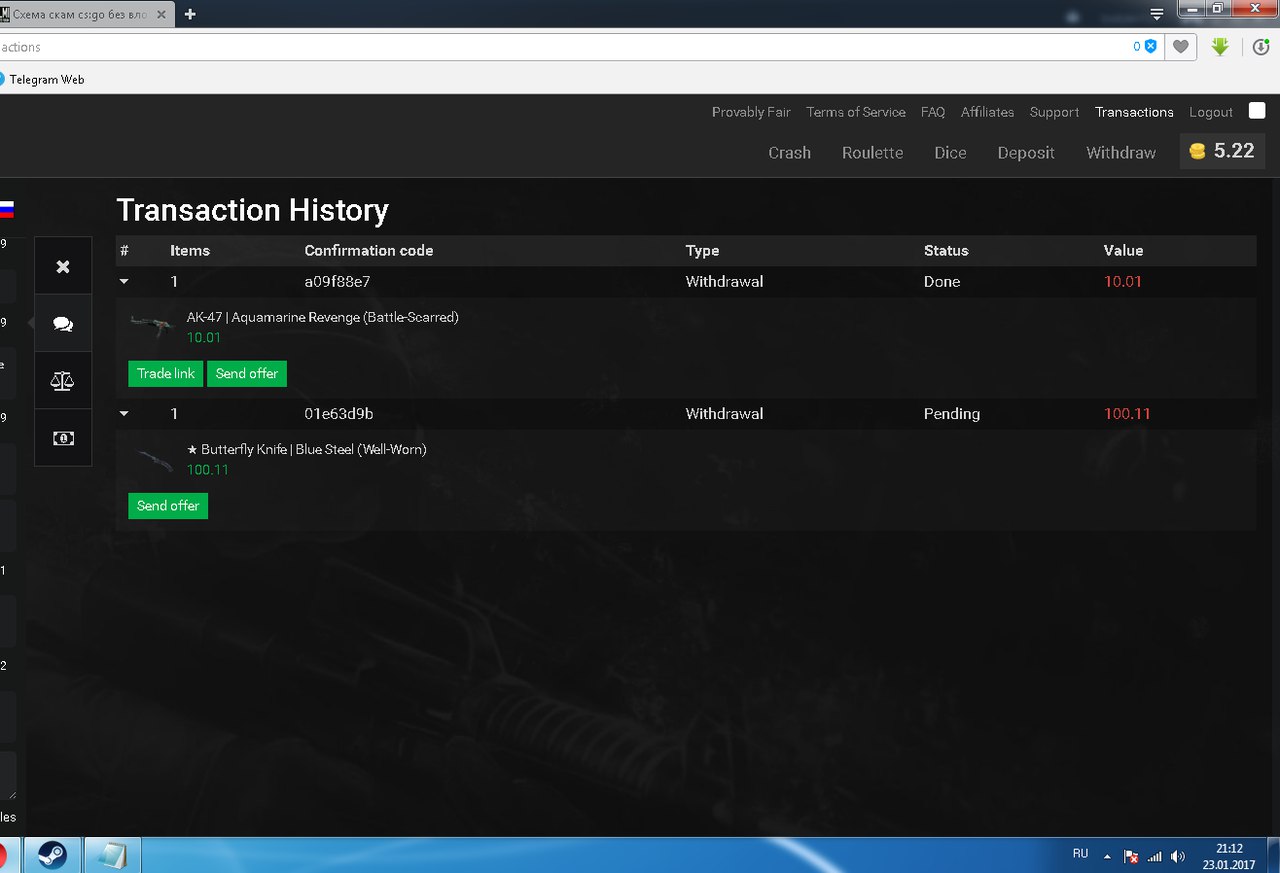Screen dimensions: 1280x873
Task: Open a new browser tab
Action: 190,14
